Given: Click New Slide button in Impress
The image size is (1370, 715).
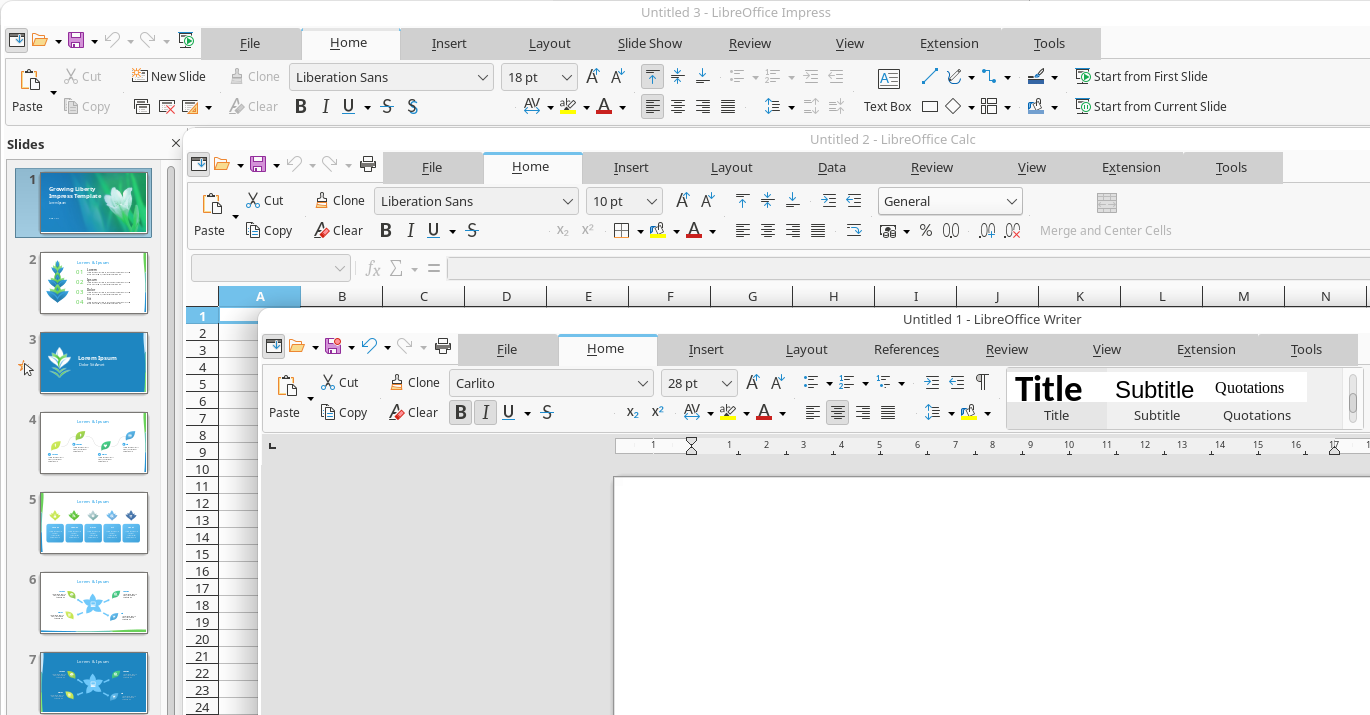Looking at the screenshot, I should click(x=168, y=76).
